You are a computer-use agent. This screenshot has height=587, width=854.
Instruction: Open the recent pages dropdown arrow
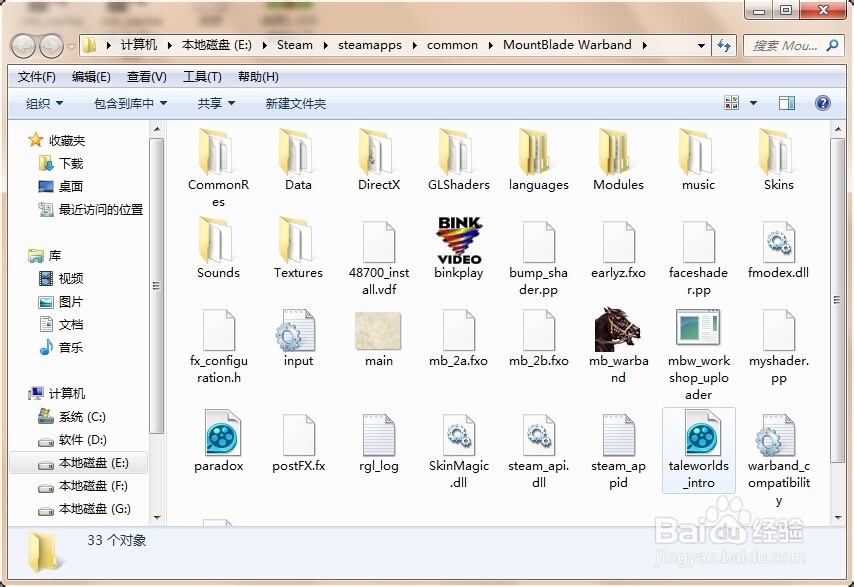coord(71,46)
